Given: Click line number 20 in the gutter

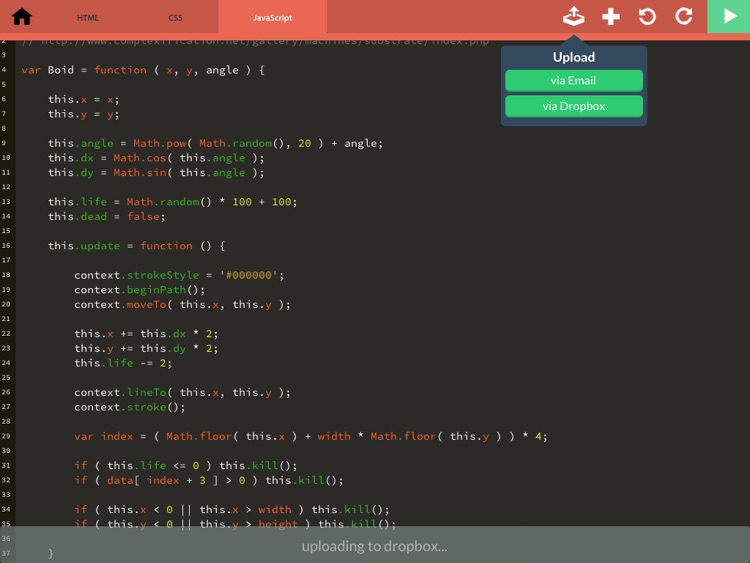Looking at the screenshot, I should 6,304.
